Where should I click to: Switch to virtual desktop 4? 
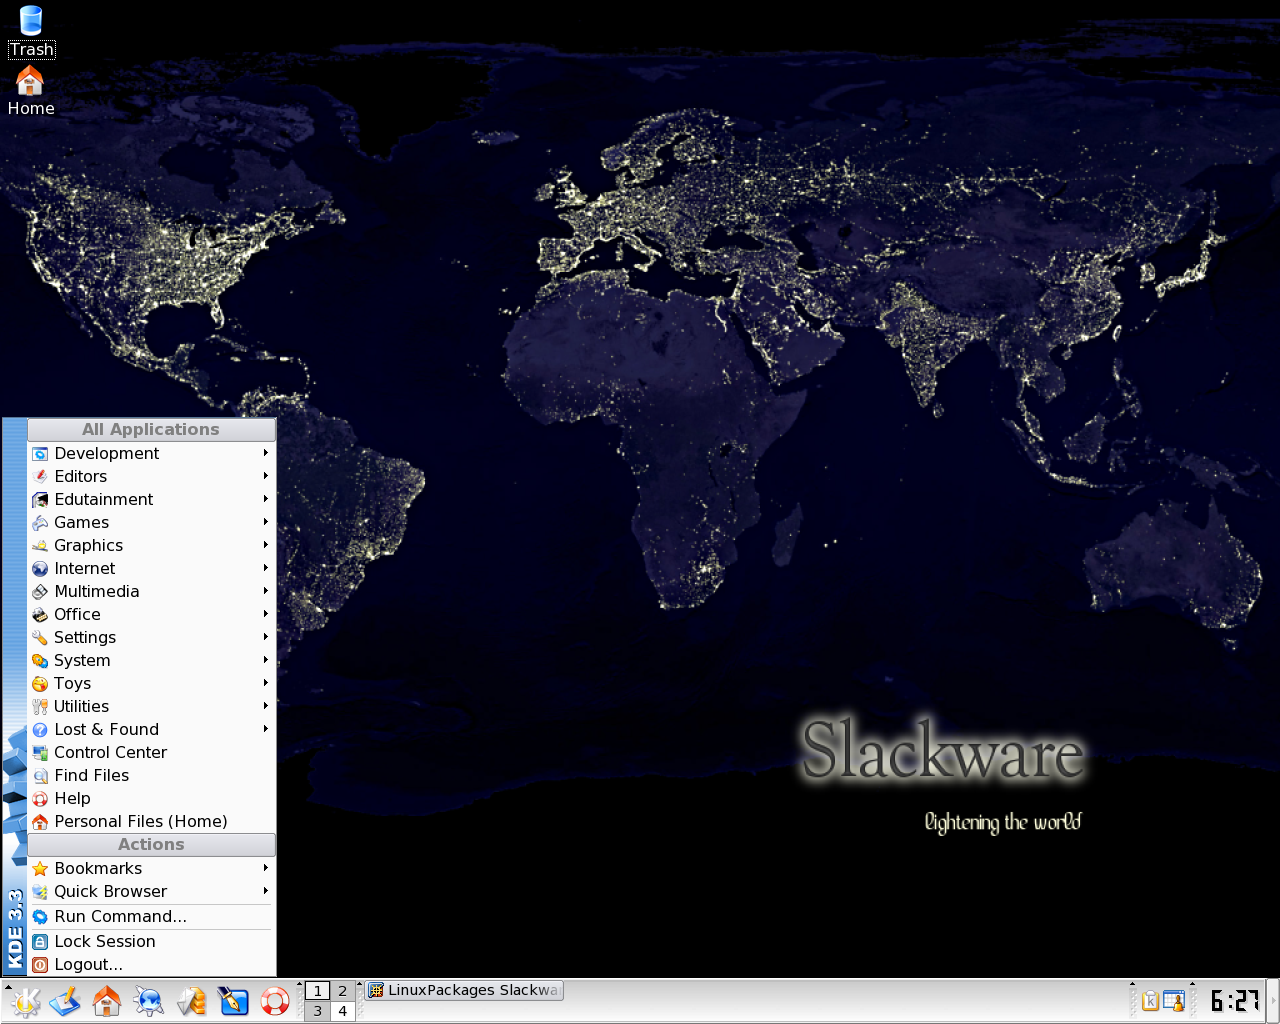tap(342, 1011)
